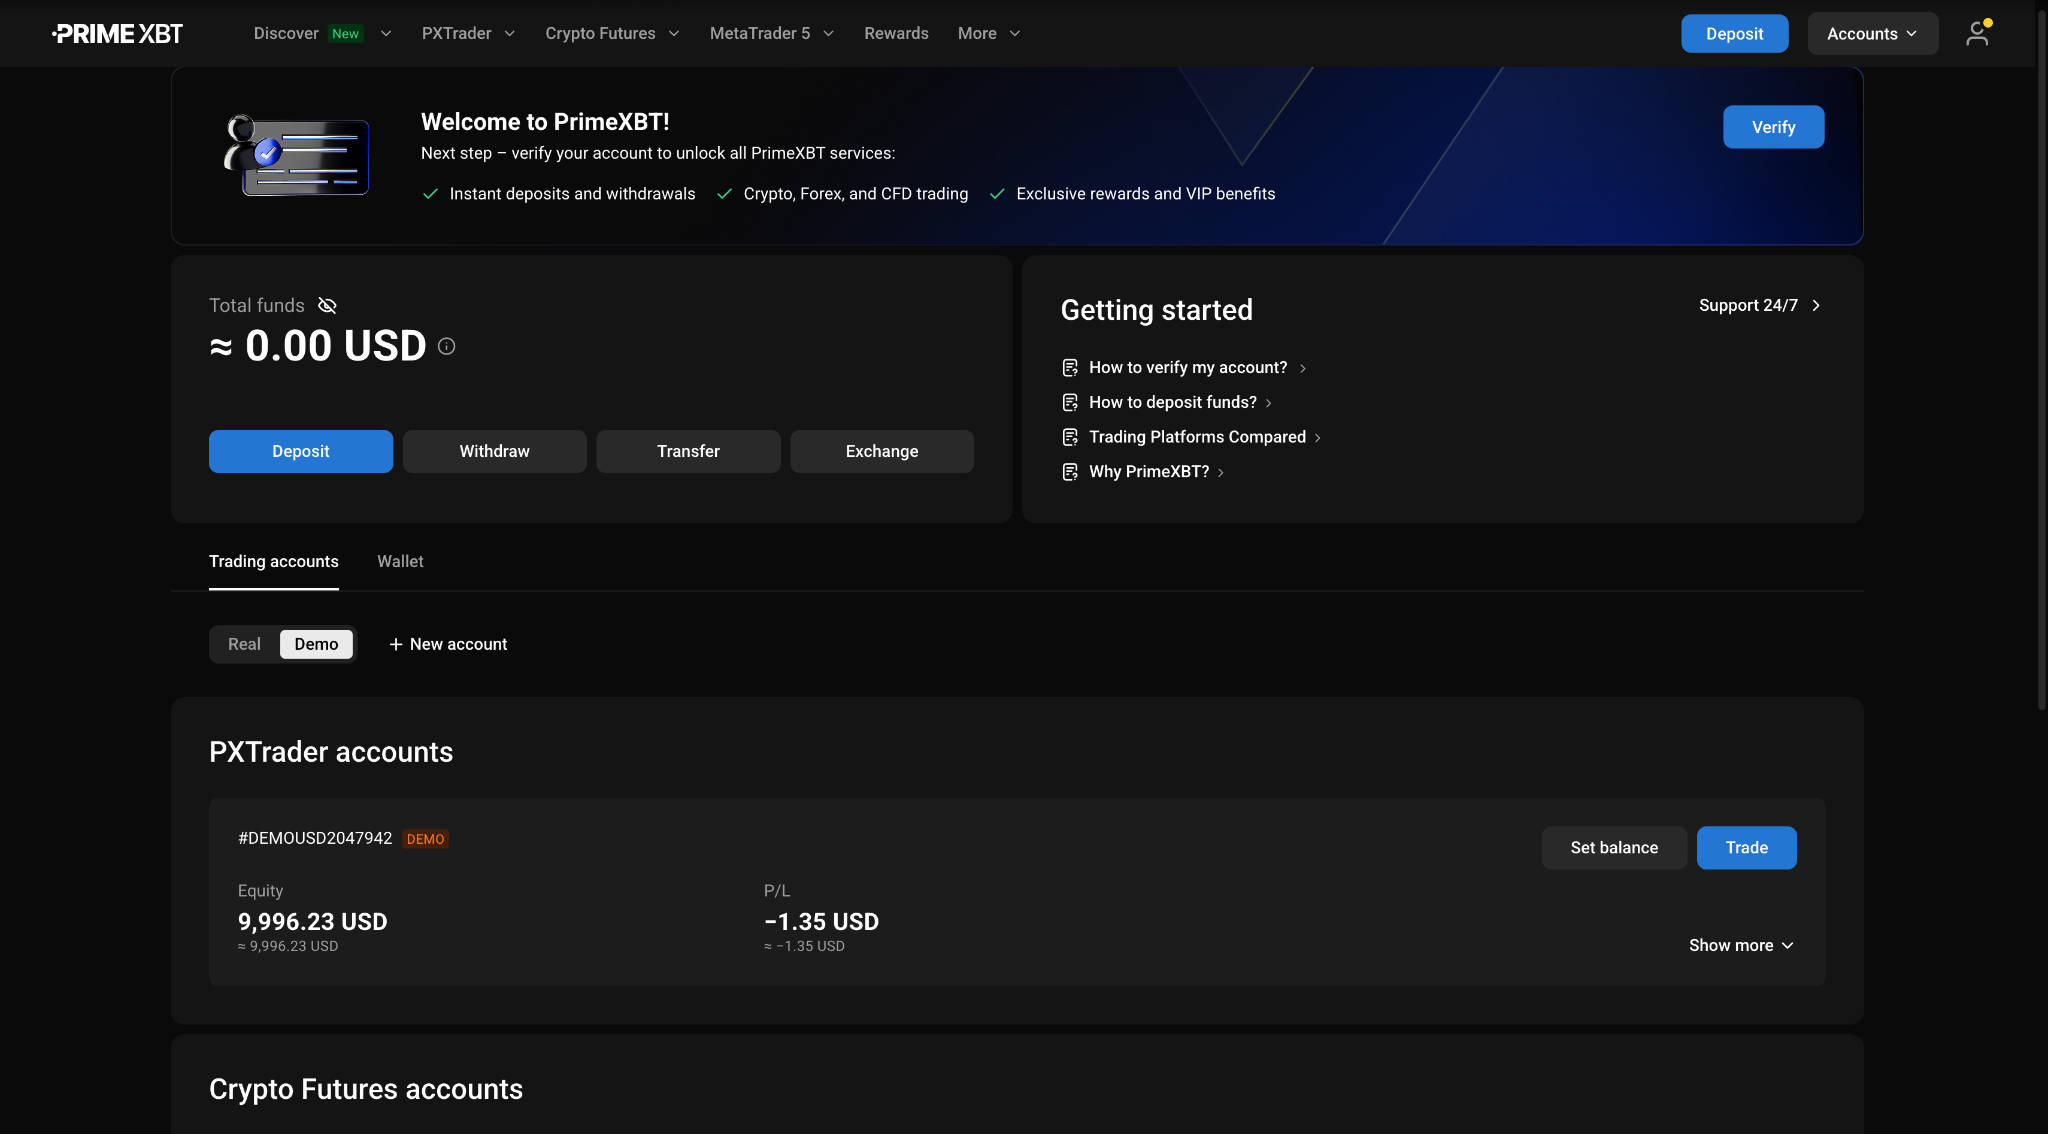Open Why PrimeXBT link
The height and width of the screenshot is (1134, 2048).
1149,472
